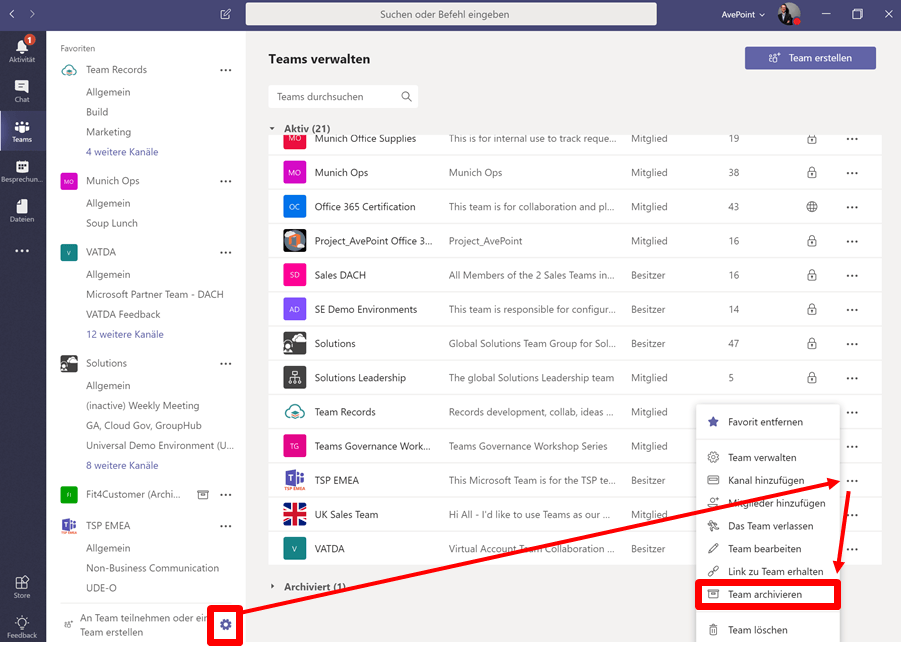The width and height of the screenshot is (901, 646).
Task: Choose Team archivieren from context menu
Action: [768, 594]
